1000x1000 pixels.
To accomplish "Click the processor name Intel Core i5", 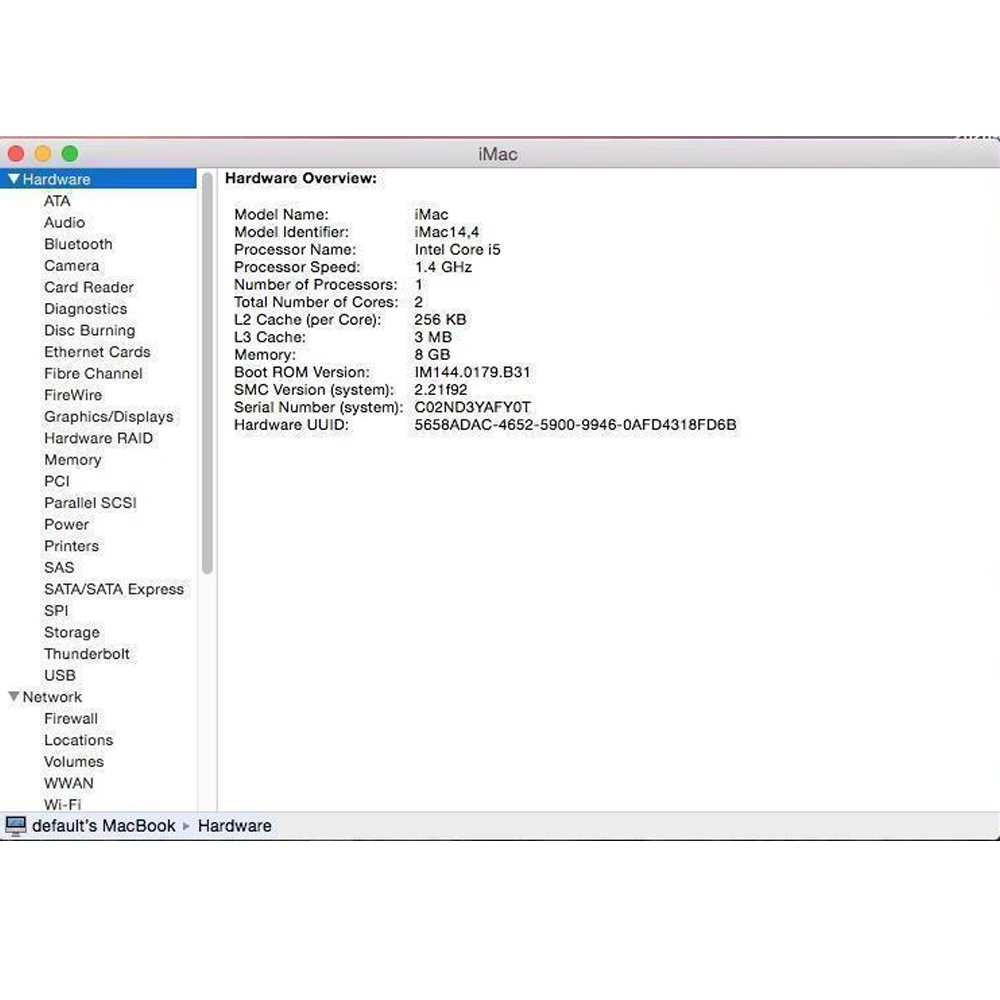I will pyautogui.click(x=457, y=249).
